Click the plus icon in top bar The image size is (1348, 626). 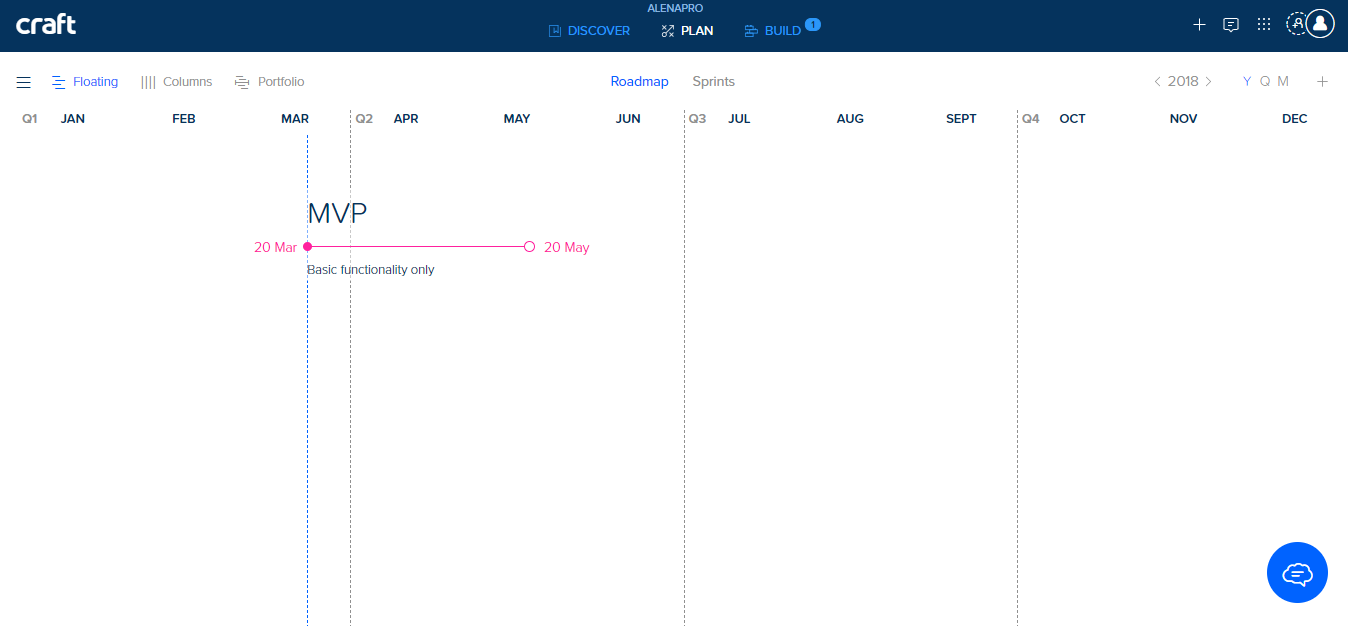tap(1200, 24)
